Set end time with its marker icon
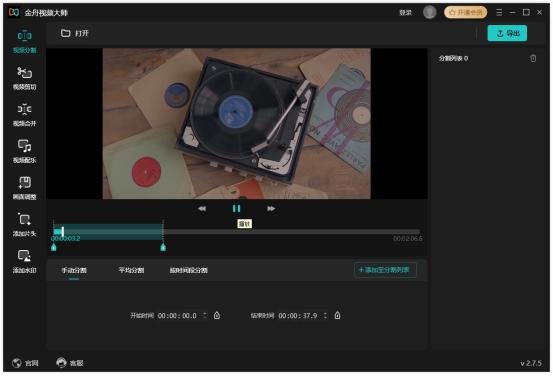This screenshot has height=376, width=553. [338, 315]
